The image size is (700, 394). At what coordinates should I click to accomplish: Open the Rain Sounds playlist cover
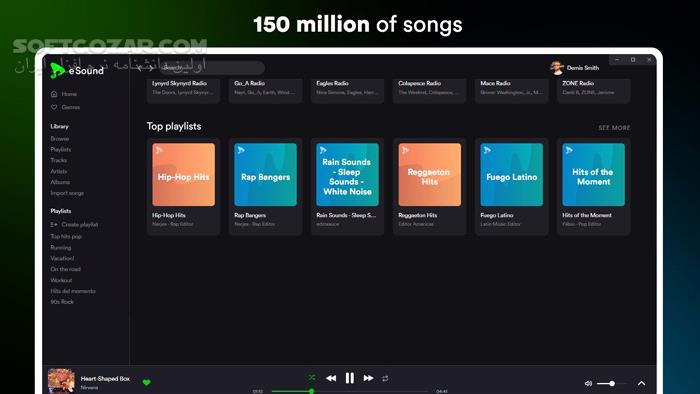point(347,174)
